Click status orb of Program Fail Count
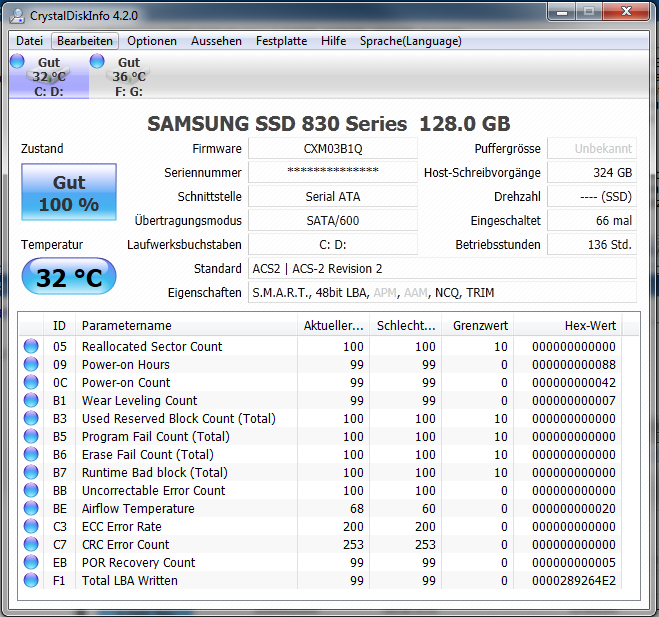 31,436
